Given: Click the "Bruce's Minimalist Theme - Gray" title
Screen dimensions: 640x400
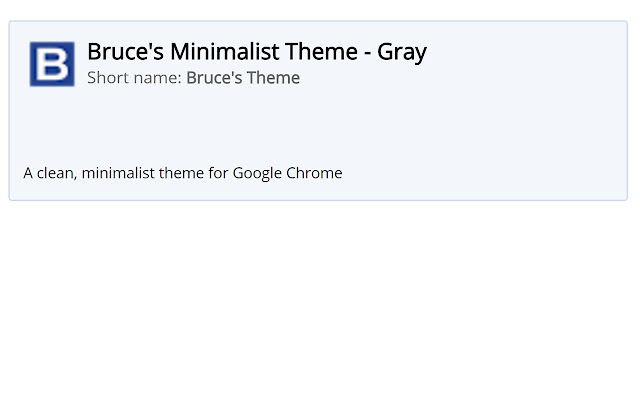Looking at the screenshot, I should point(257,51).
